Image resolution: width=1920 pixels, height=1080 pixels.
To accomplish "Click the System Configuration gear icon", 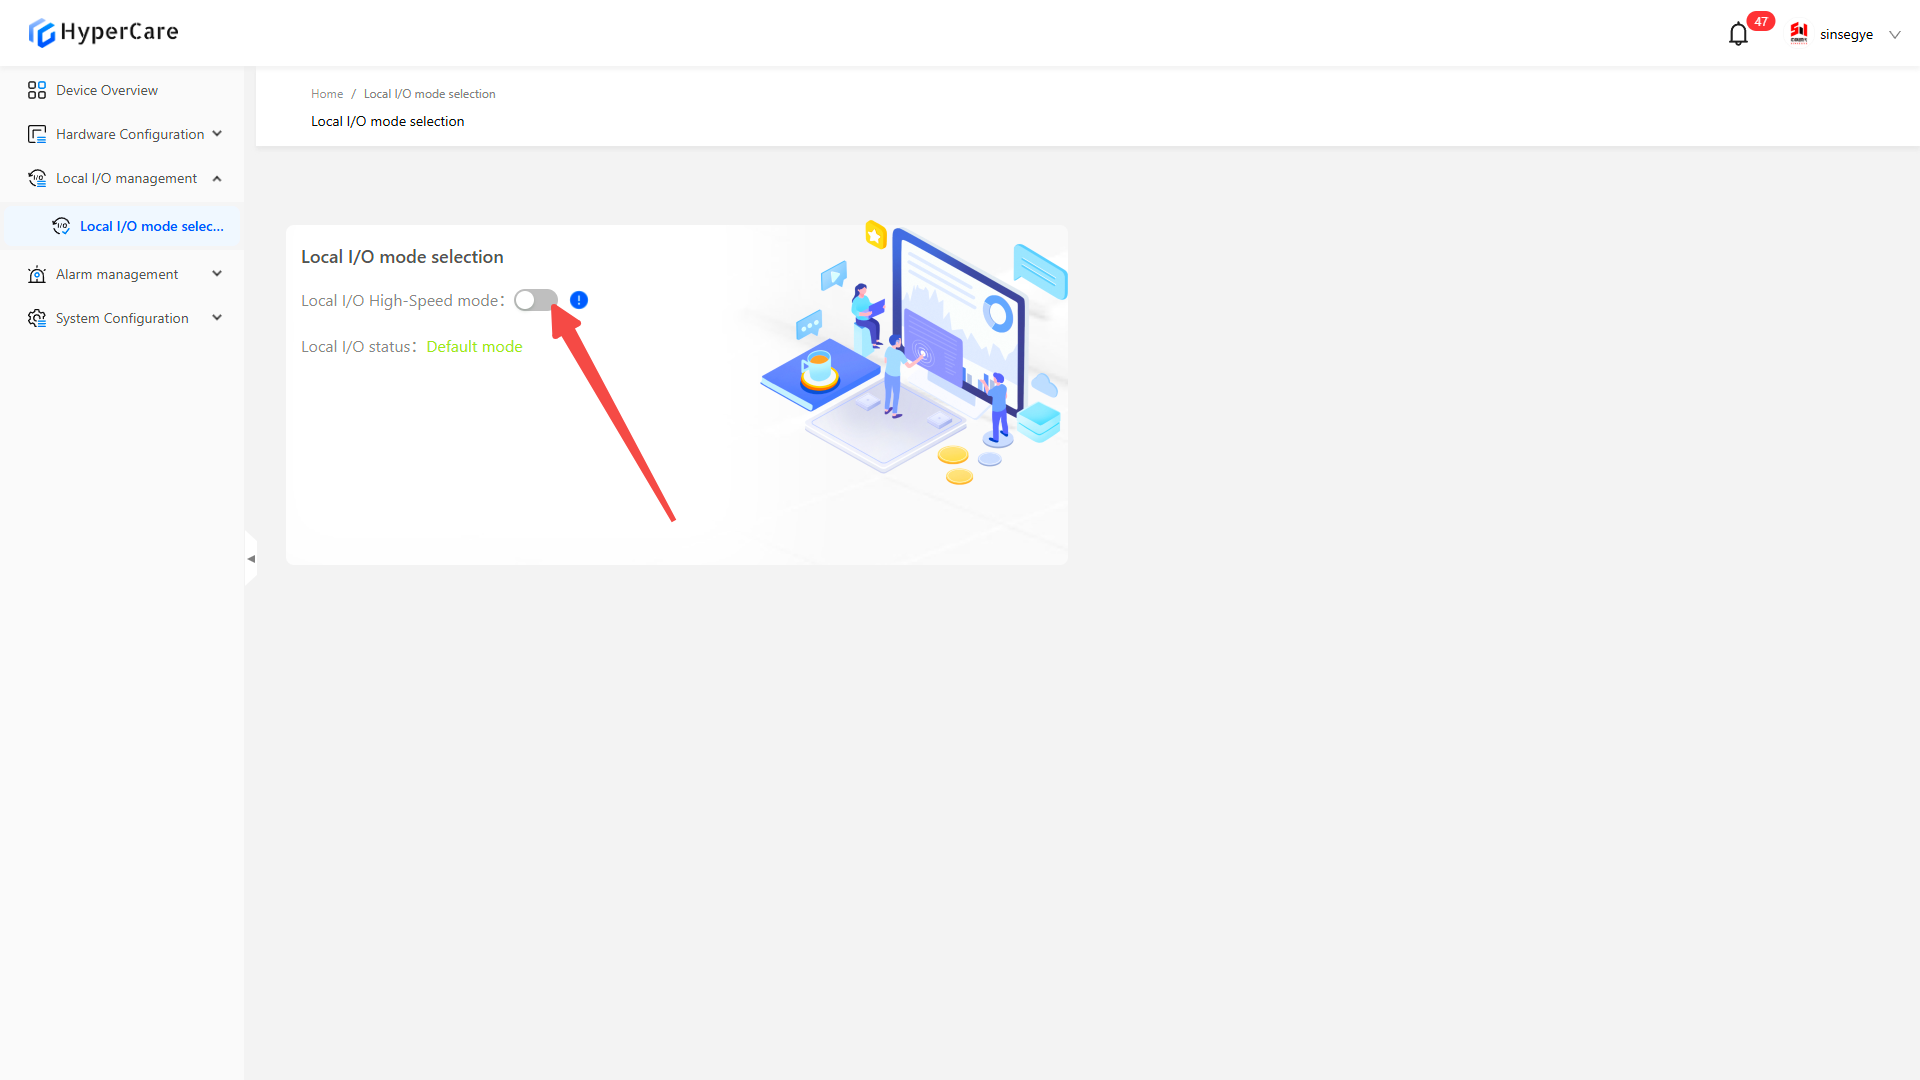I will coord(37,318).
